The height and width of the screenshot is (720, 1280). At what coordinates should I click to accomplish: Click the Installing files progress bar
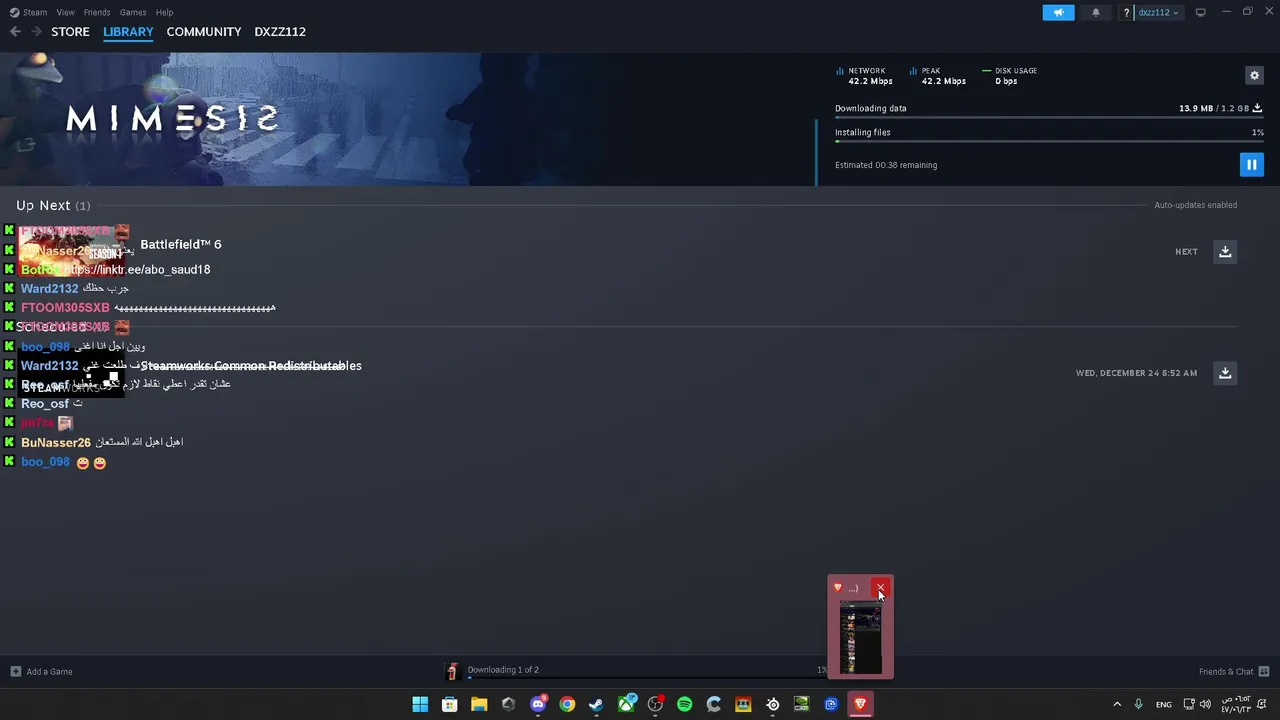pyautogui.click(x=1049, y=142)
